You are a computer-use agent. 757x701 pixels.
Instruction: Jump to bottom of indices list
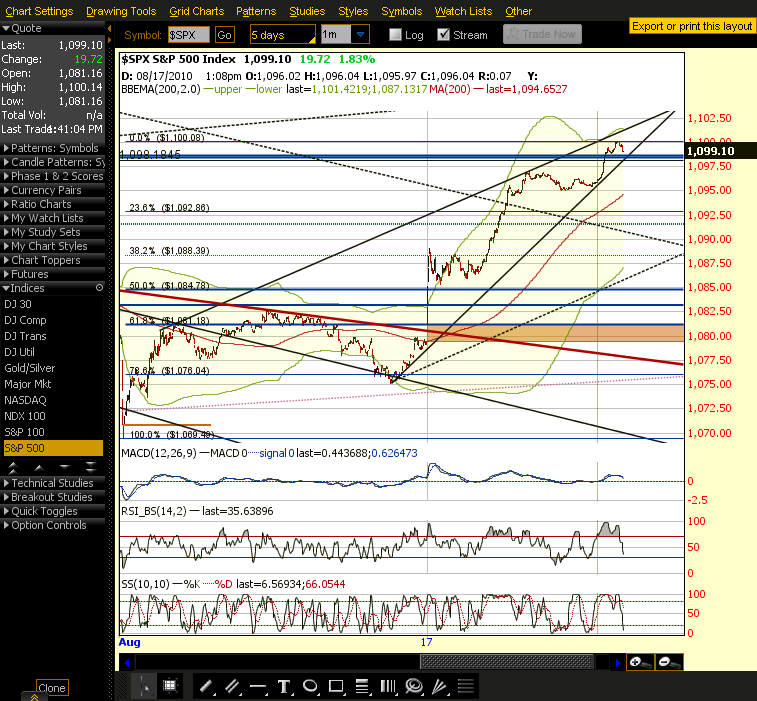pyautogui.click(x=91, y=467)
